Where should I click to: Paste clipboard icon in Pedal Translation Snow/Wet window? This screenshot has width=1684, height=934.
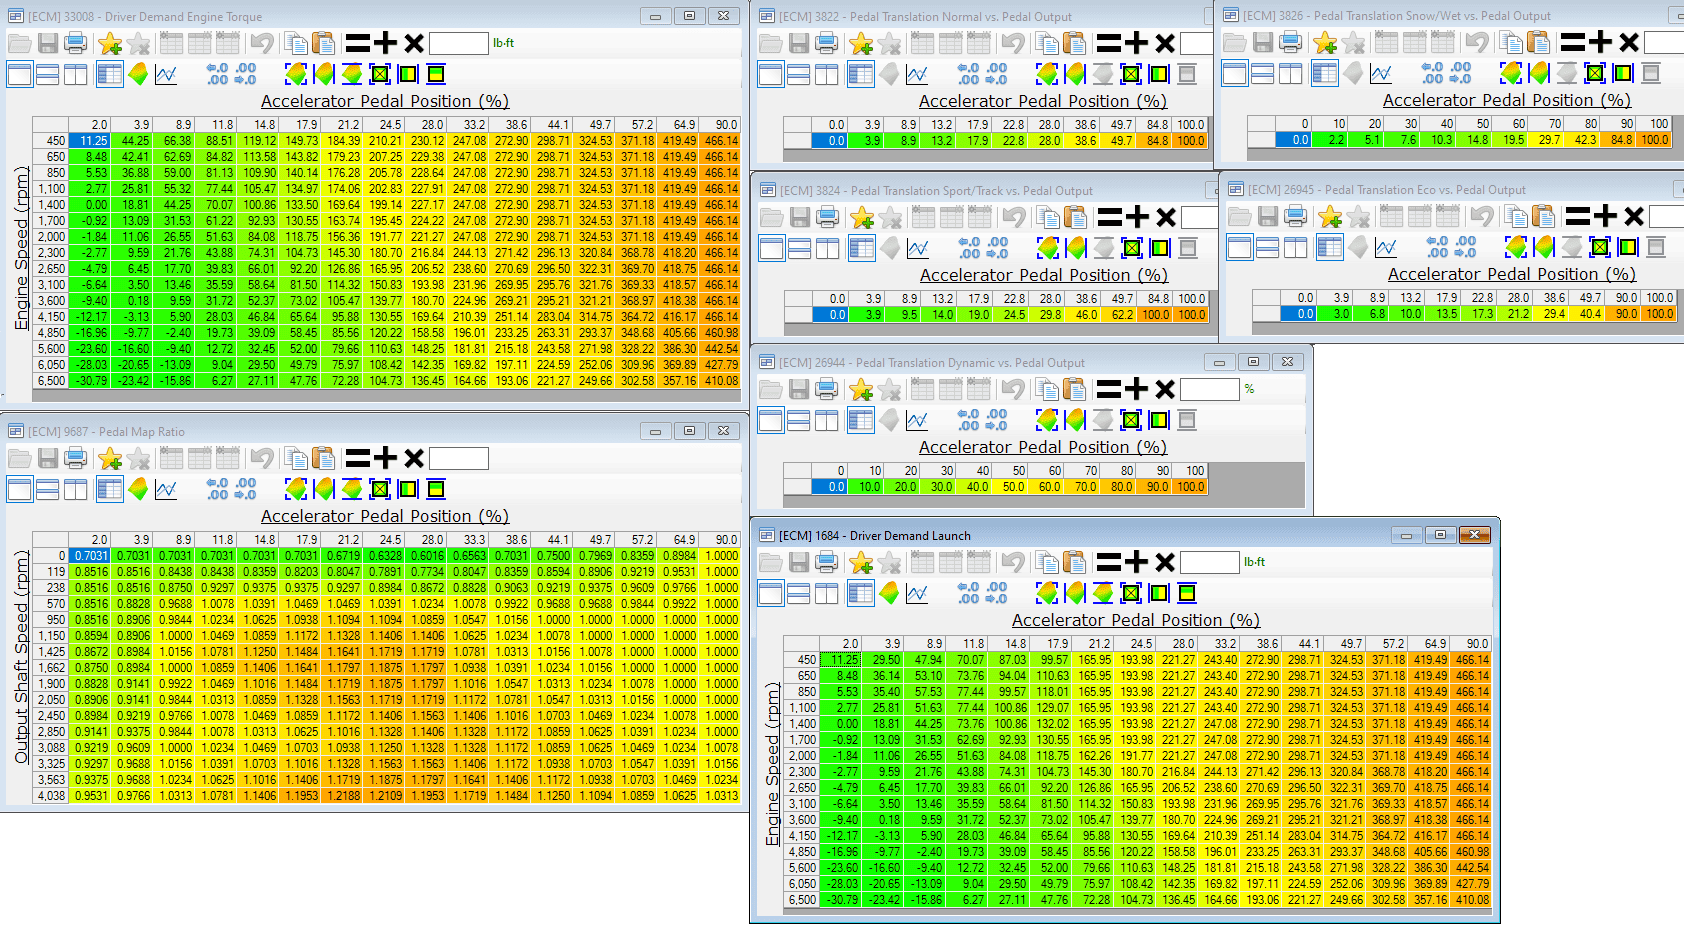click(1538, 42)
